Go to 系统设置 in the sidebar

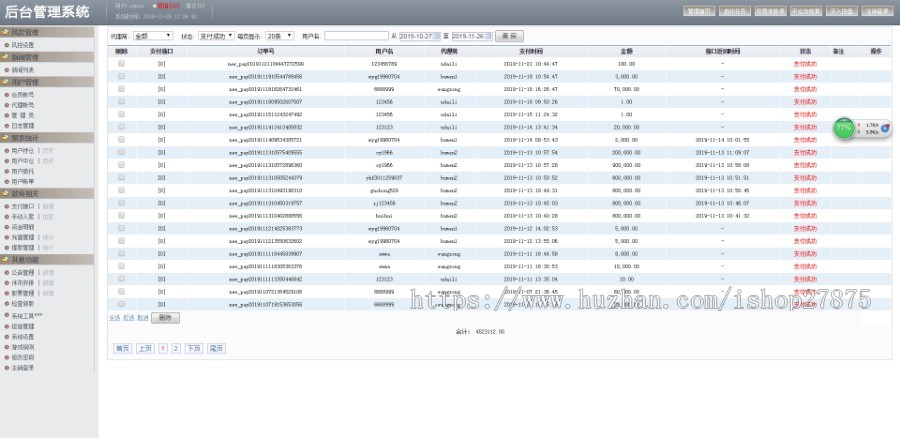22,336
